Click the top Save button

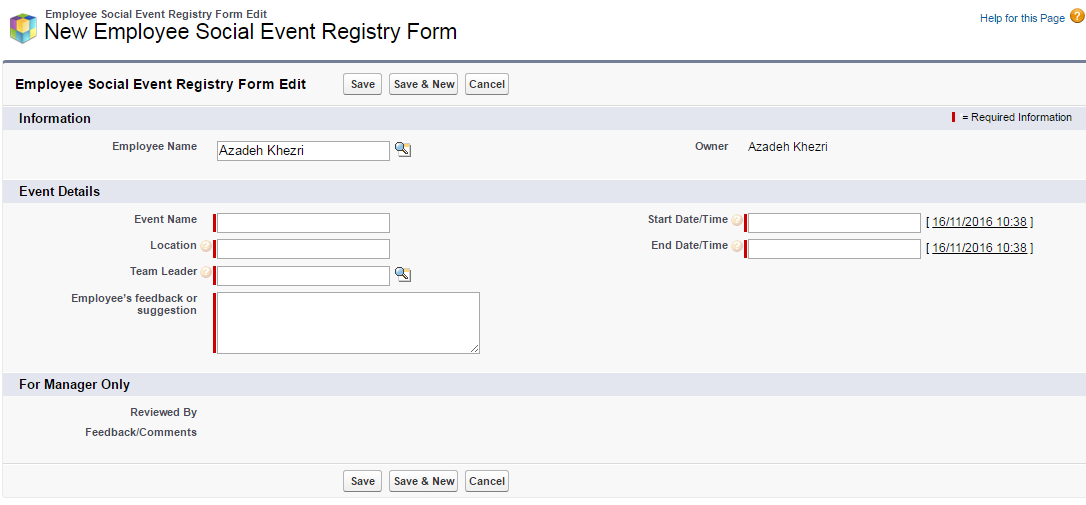(x=363, y=84)
